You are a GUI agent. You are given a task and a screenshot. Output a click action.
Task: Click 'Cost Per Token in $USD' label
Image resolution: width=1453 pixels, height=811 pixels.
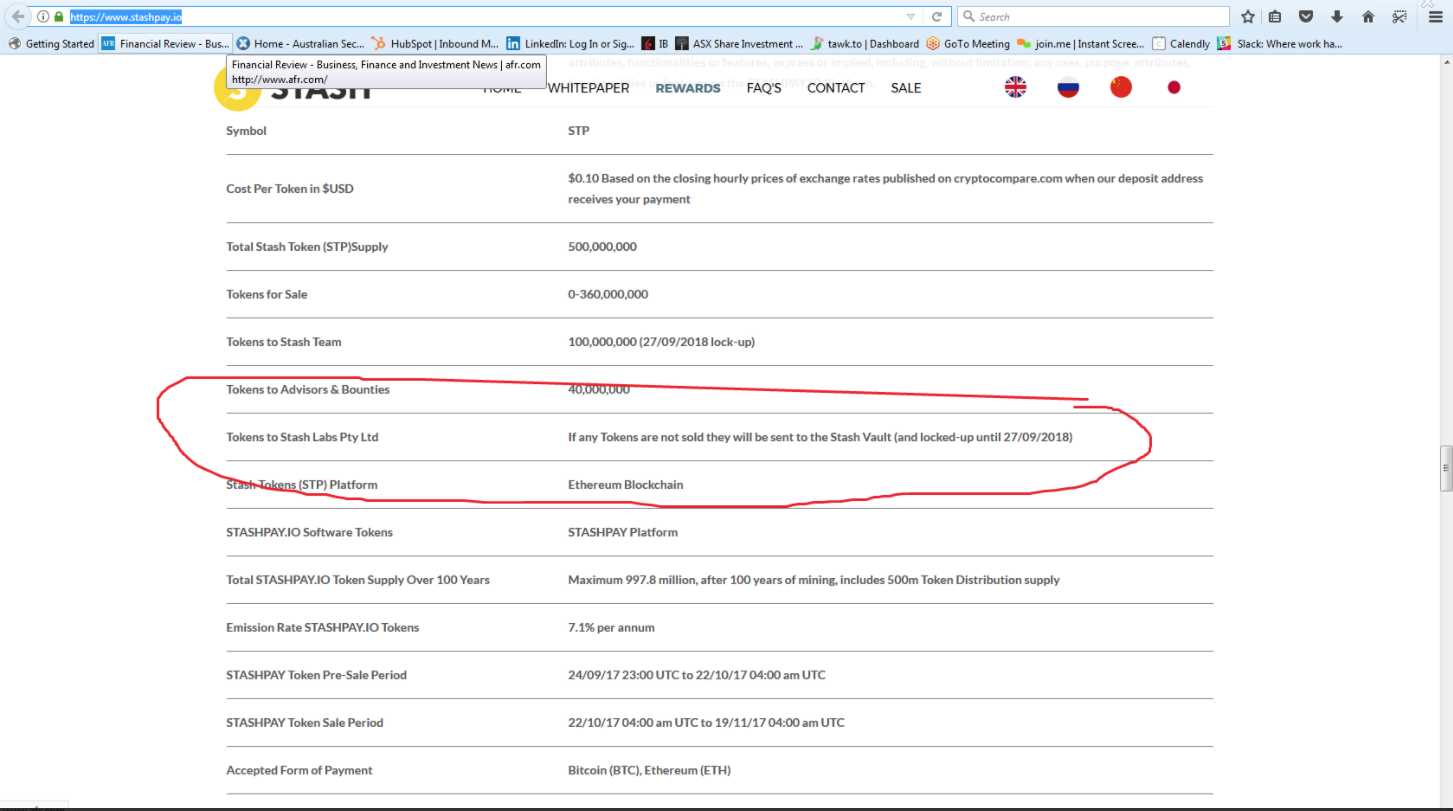point(290,189)
